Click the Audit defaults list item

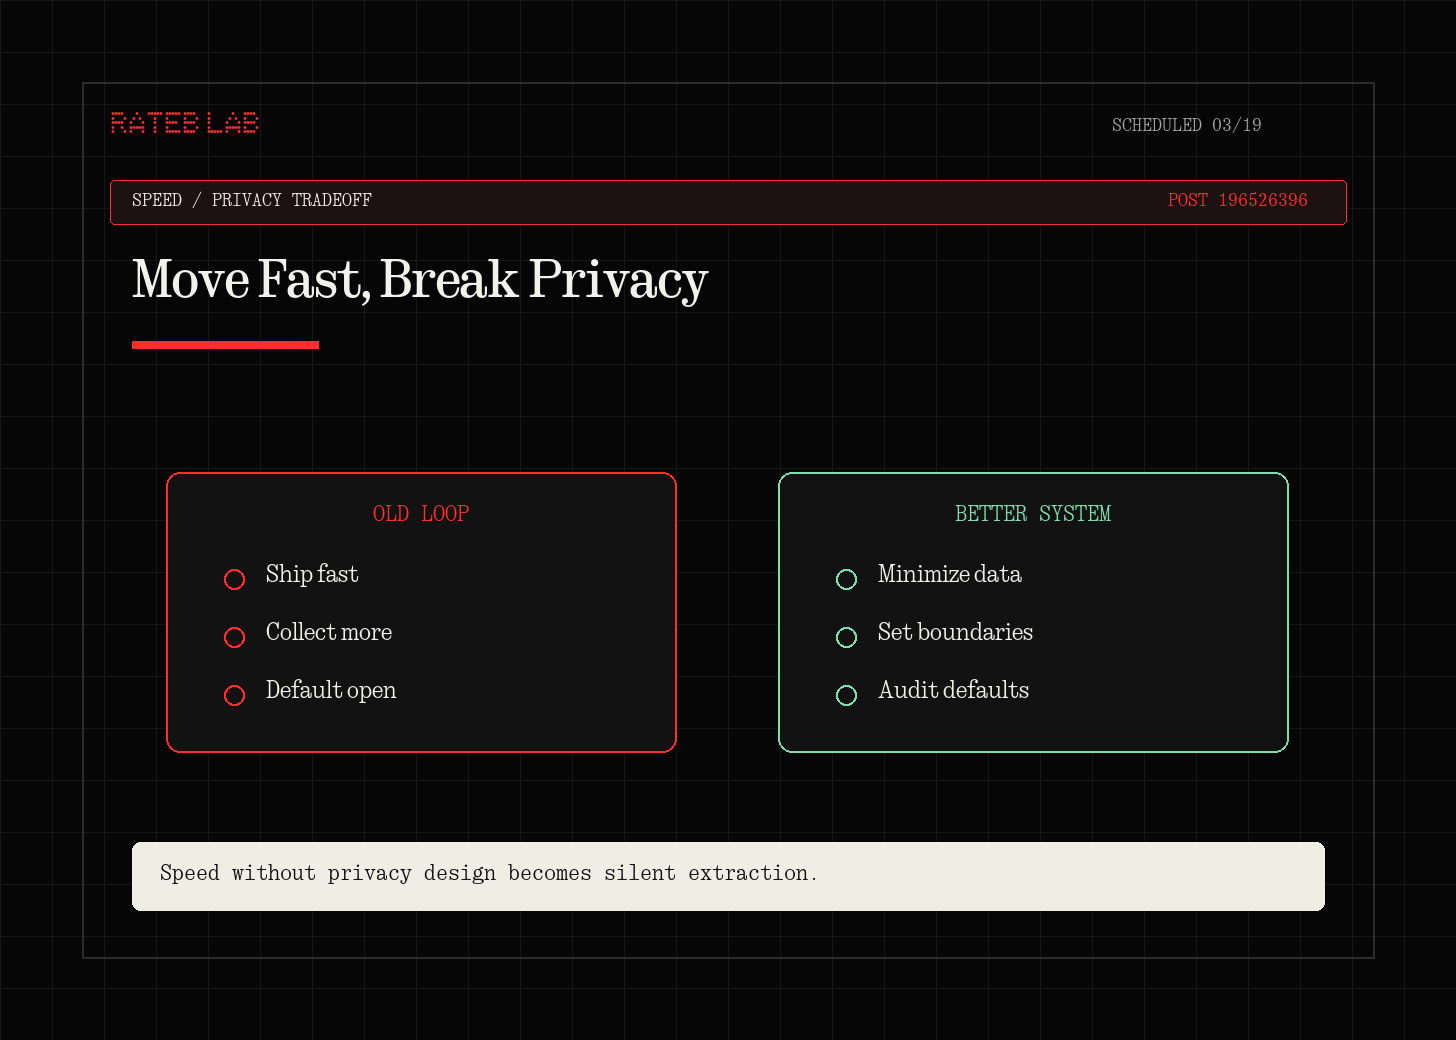(953, 690)
